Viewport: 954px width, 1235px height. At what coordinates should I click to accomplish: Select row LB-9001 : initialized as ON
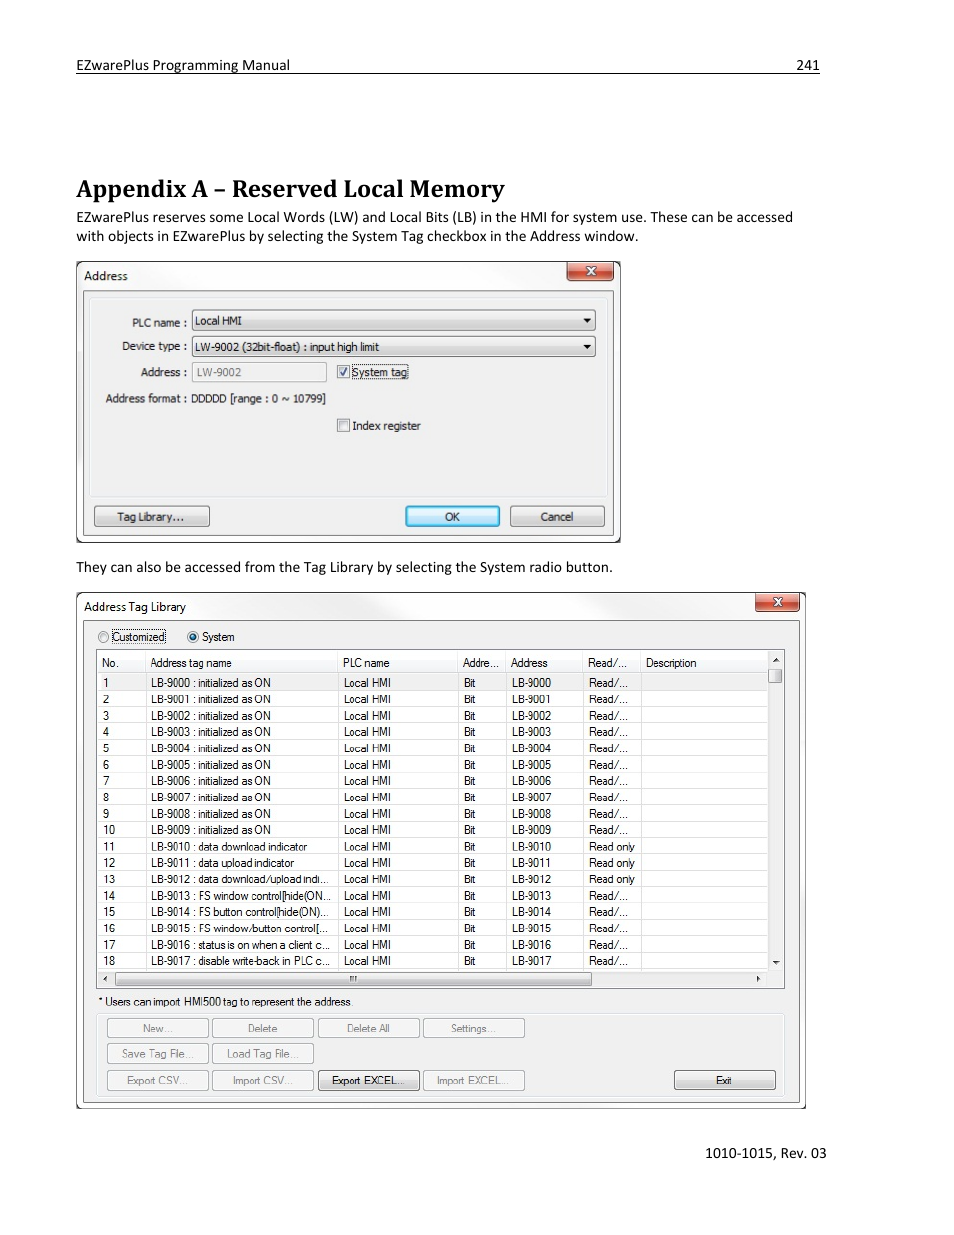(x=433, y=699)
